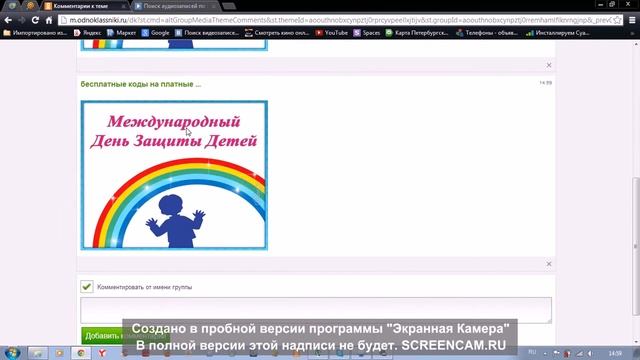Click the browser forward arrow
Screen dimensions: 640x360
pos(22,20)
